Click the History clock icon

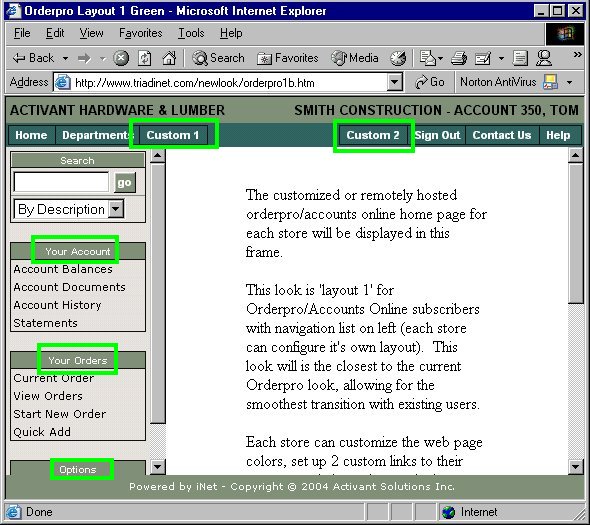(398, 58)
